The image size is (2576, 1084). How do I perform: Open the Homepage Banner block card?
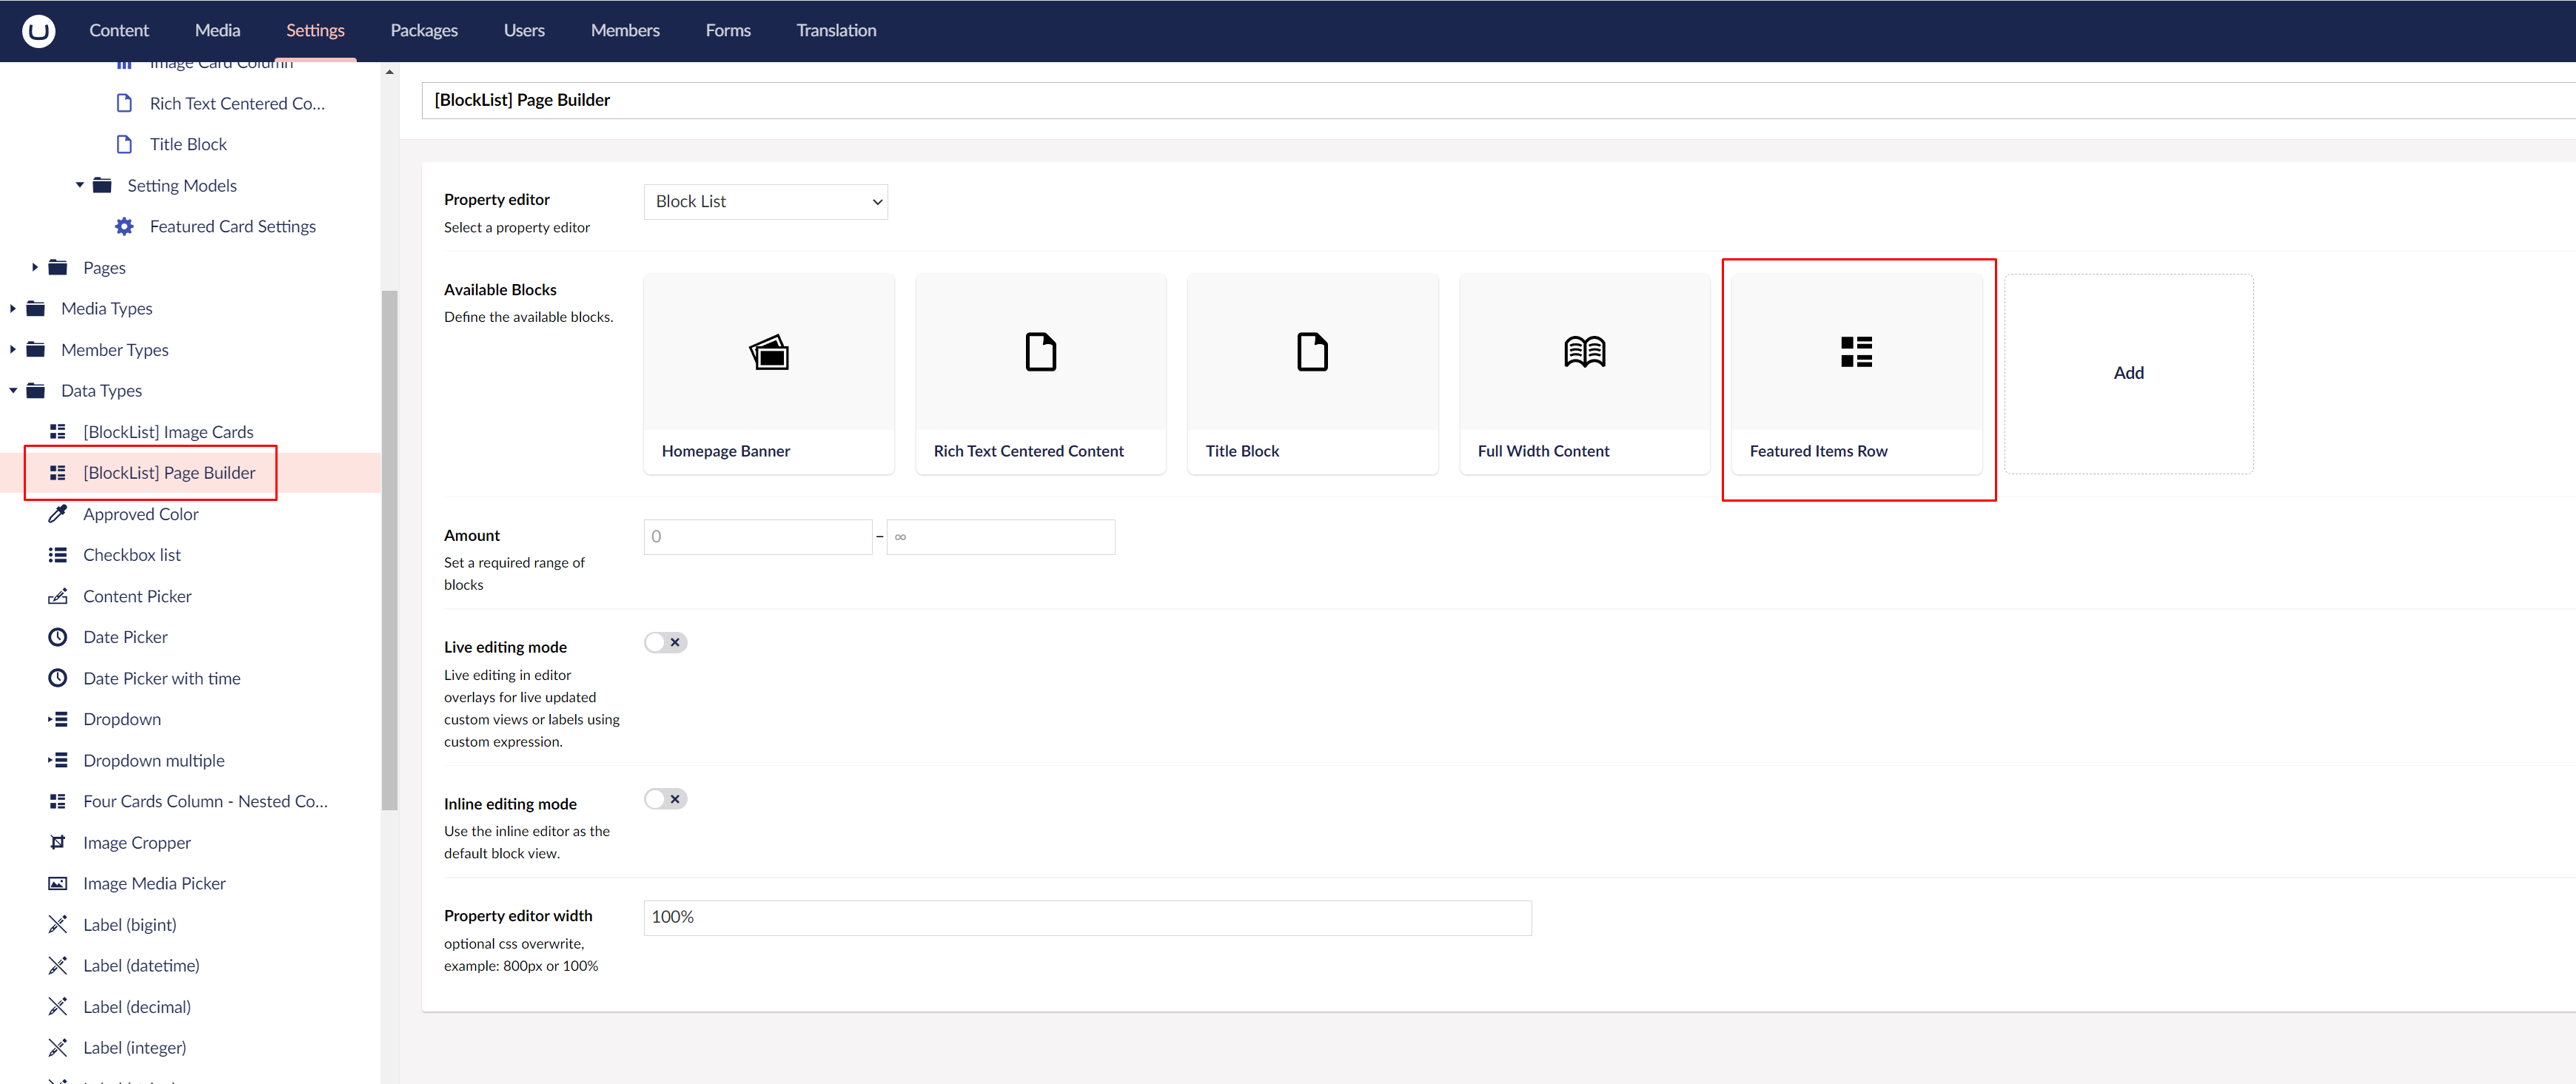pos(768,373)
